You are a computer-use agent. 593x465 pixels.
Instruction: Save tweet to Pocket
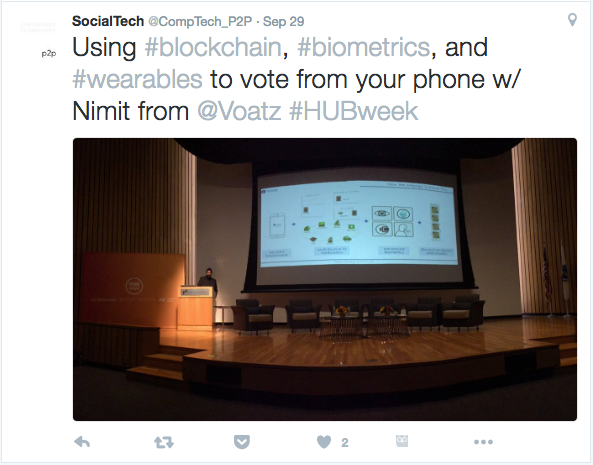pyautogui.click(x=242, y=442)
